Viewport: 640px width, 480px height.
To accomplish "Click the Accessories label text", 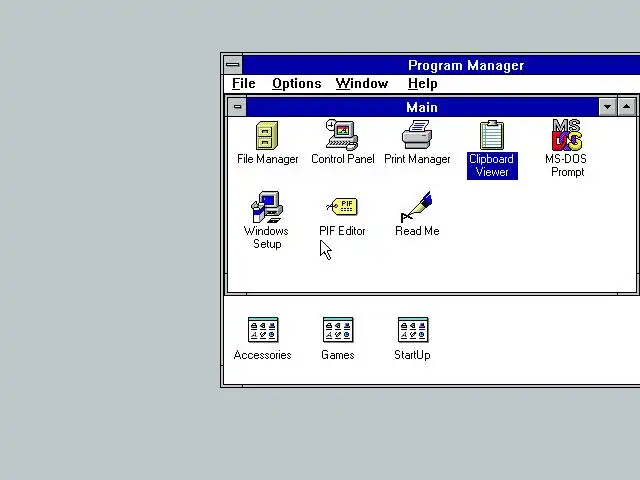I will tap(262, 355).
